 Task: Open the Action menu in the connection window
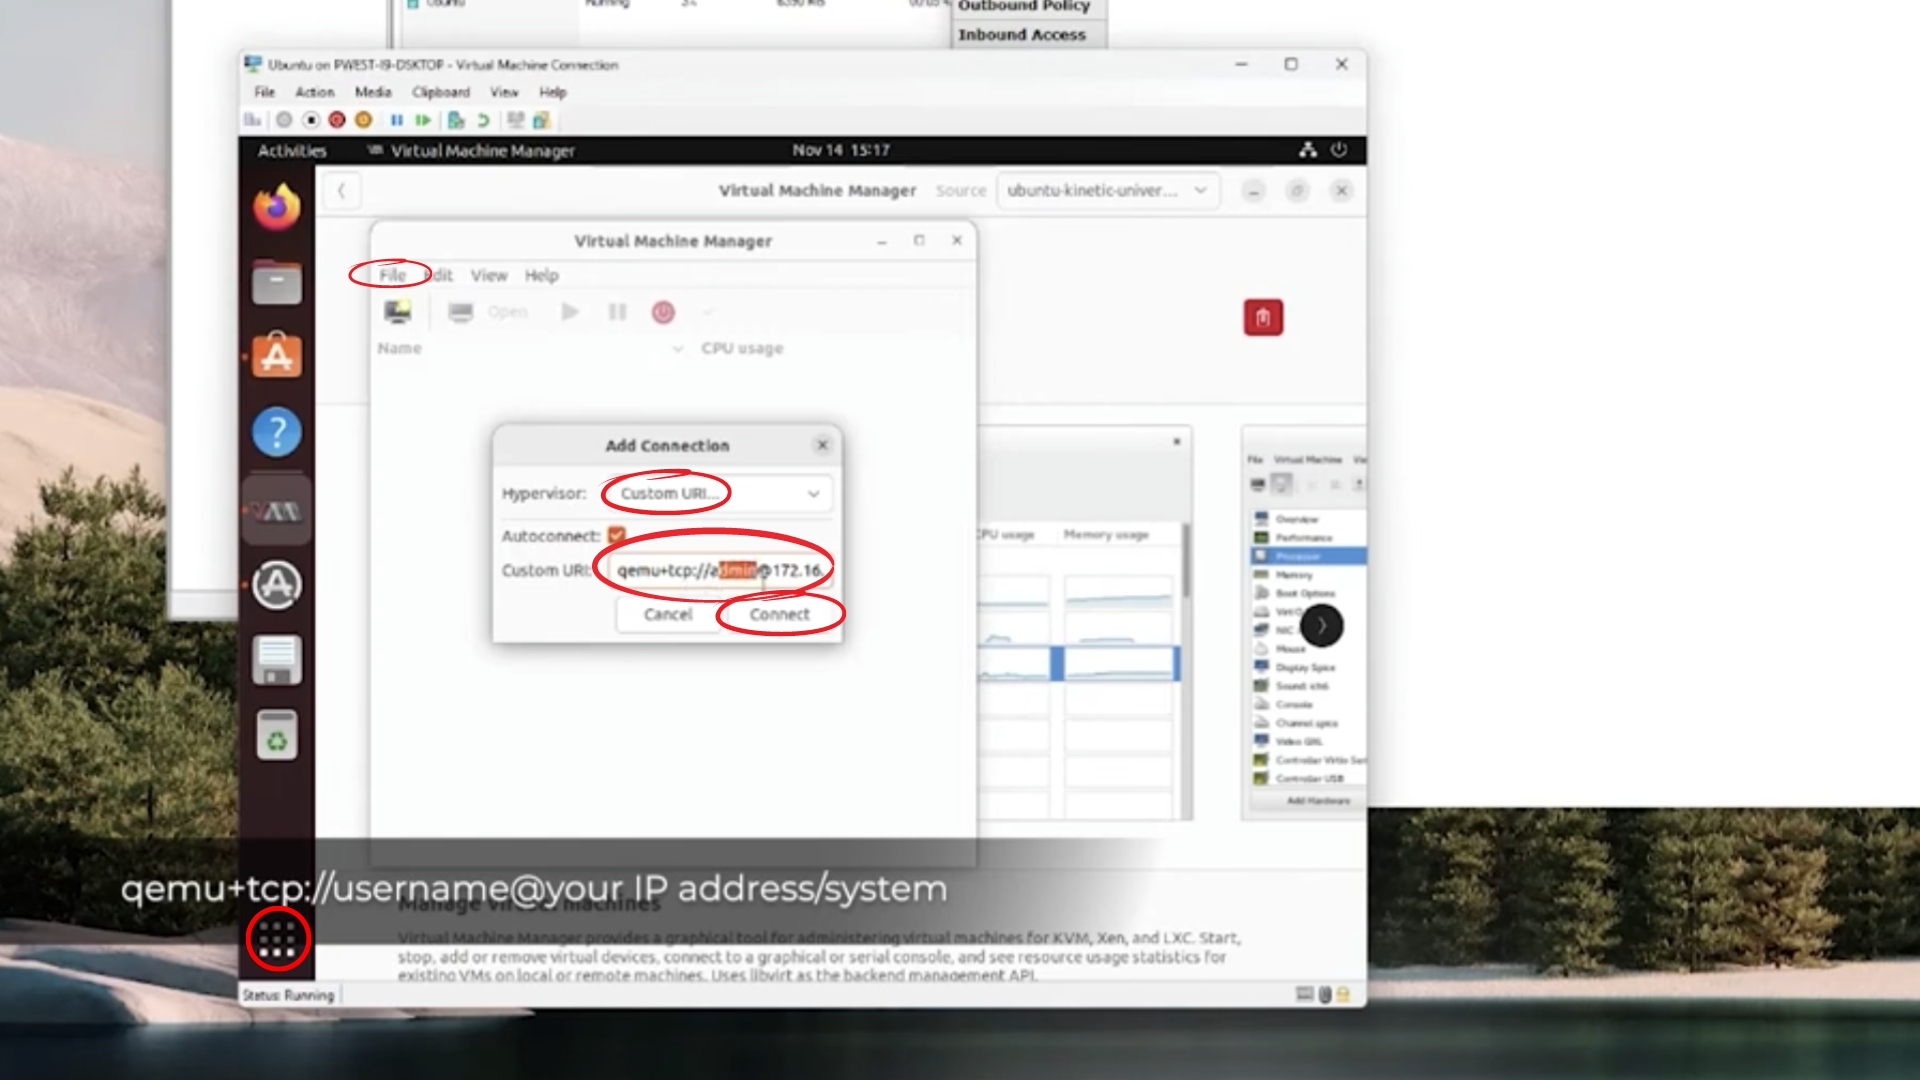tap(314, 92)
